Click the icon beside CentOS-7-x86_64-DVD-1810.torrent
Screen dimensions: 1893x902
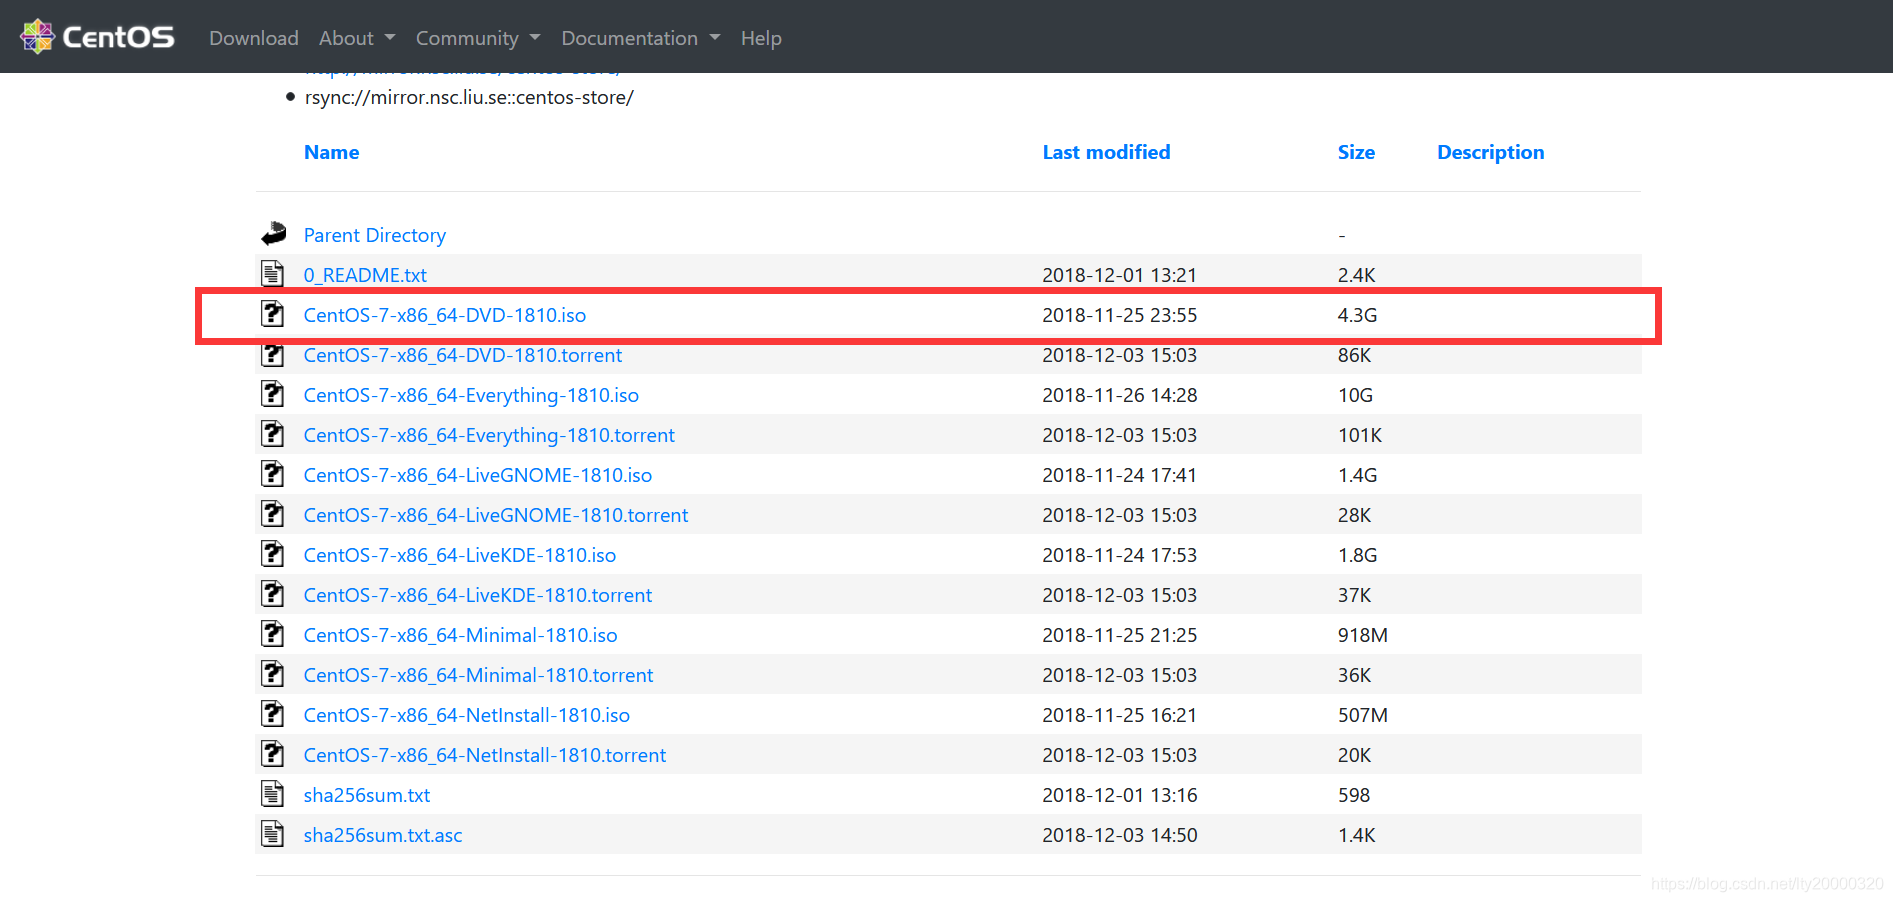point(273,353)
